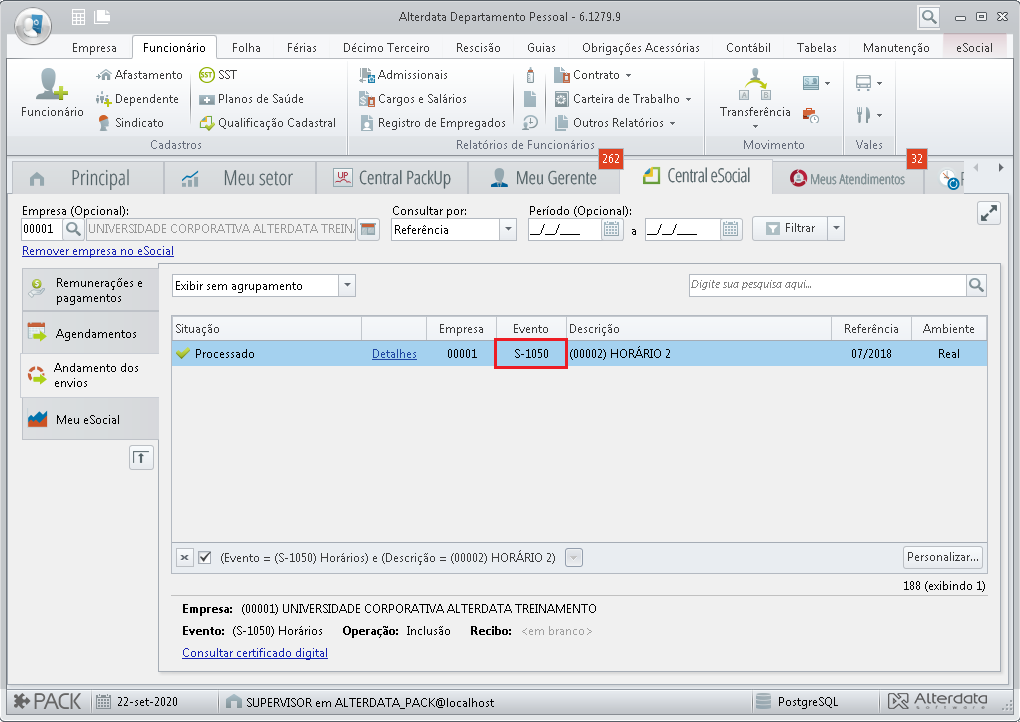The image size is (1020, 722).
Task: Select Remunerações e pagamentos side item
Action: pos(90,290)
